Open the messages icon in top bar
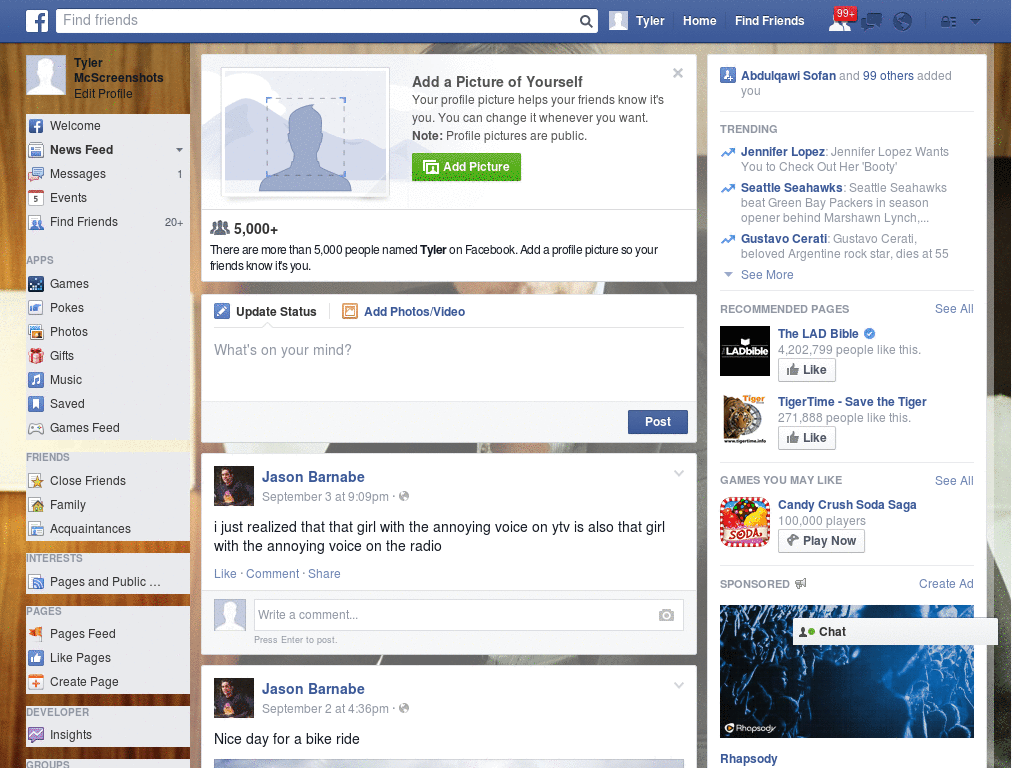 click(871, 22)
